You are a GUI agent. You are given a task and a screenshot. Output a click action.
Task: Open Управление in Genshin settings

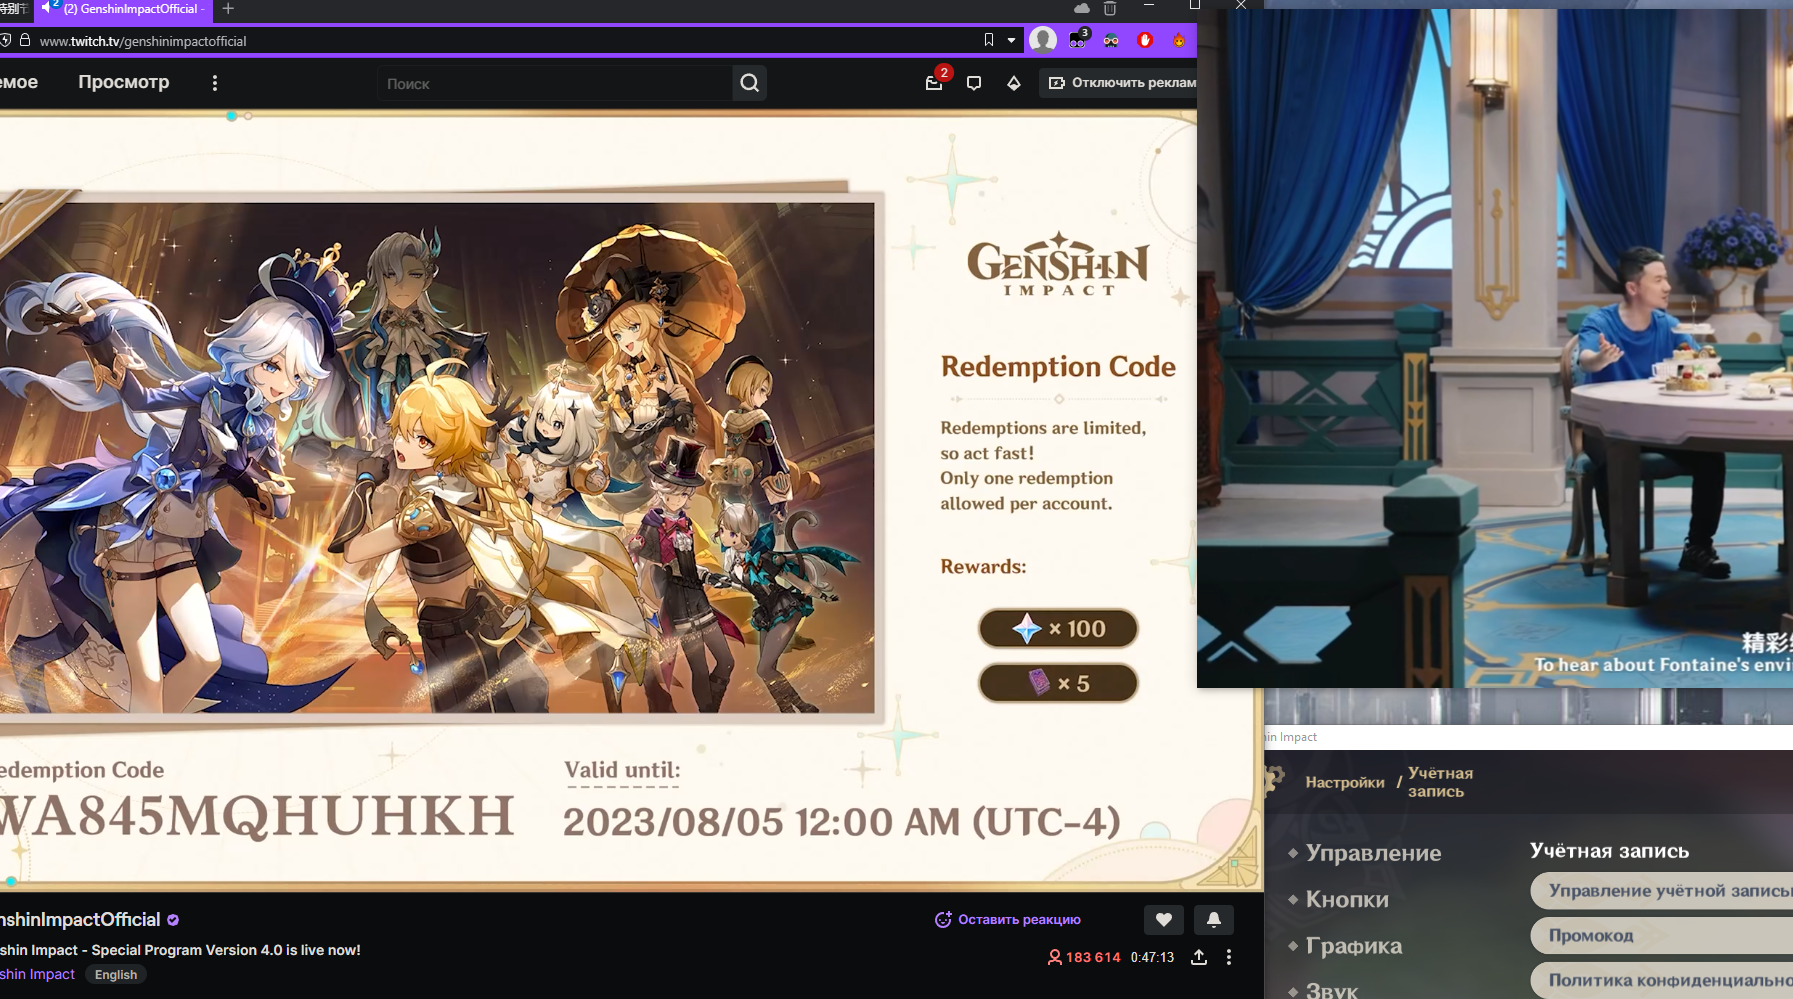pyautogui.click(x=1373, y=853)
